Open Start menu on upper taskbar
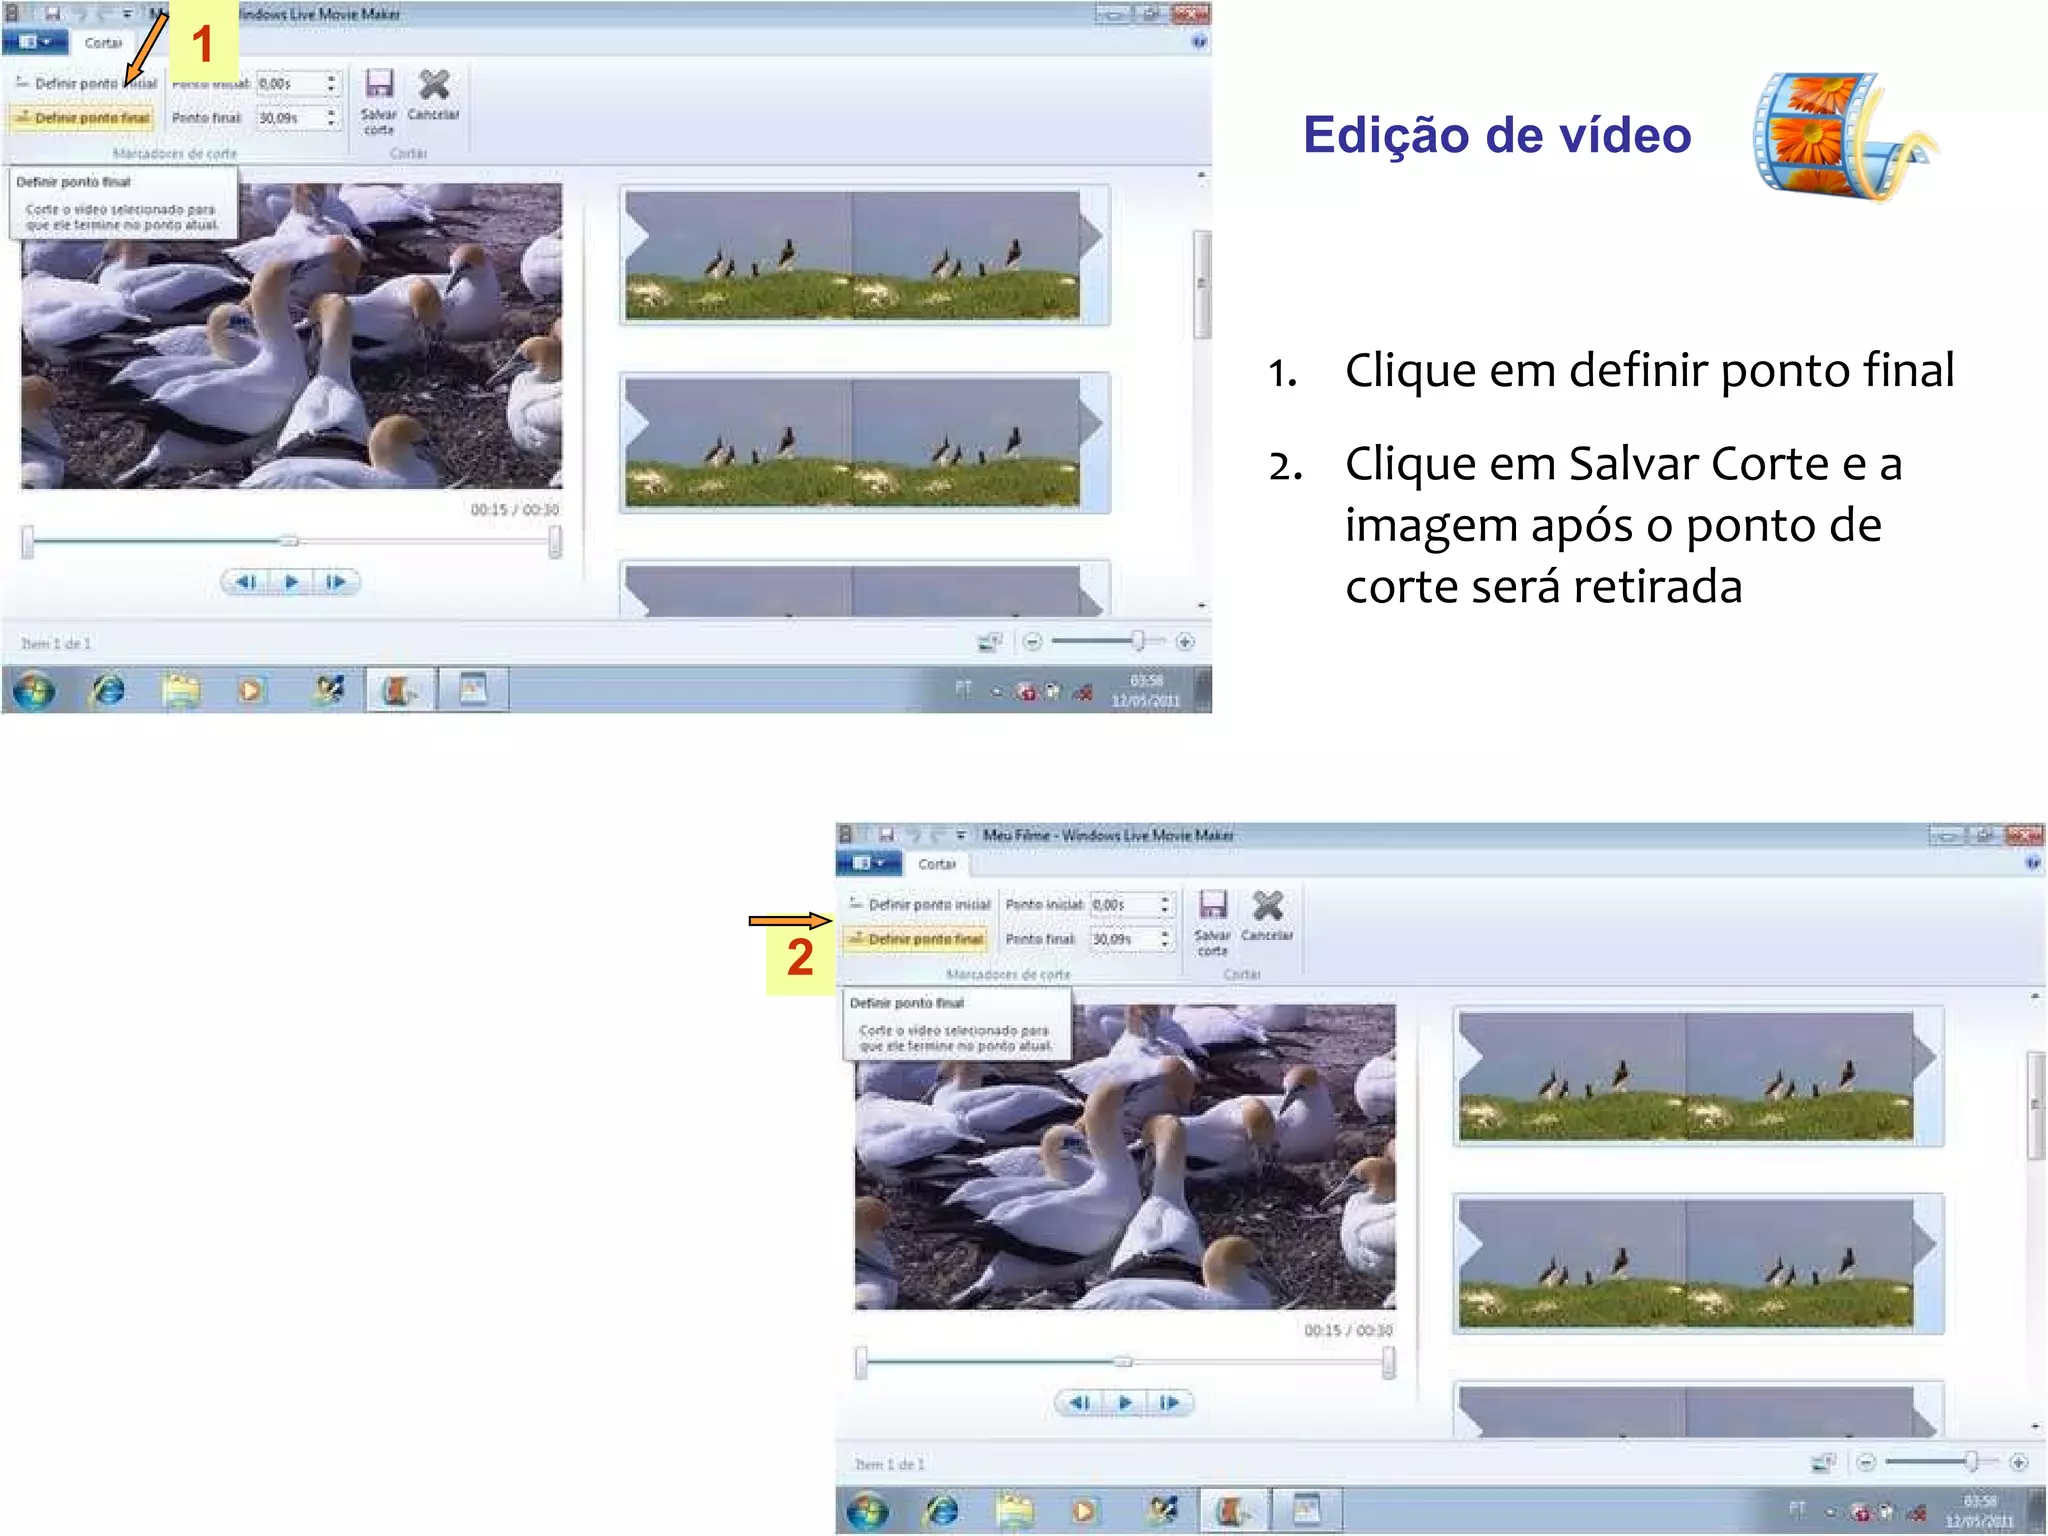This screenshot has width=2048, height=1536. (x=34, y=690)
